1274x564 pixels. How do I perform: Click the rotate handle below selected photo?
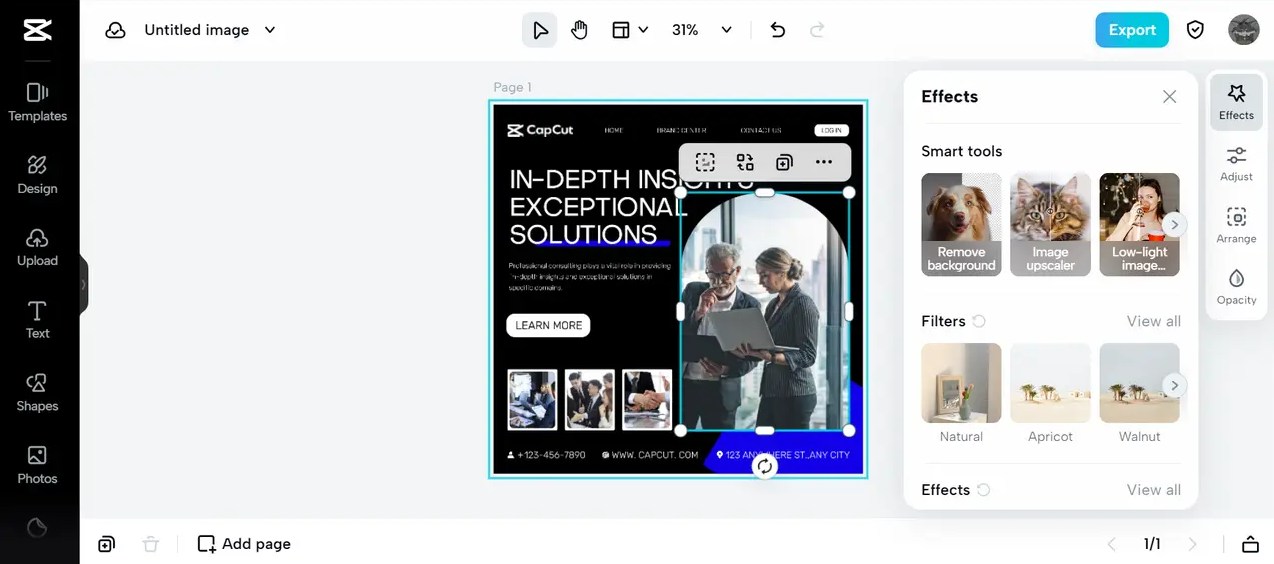[765, 466]
